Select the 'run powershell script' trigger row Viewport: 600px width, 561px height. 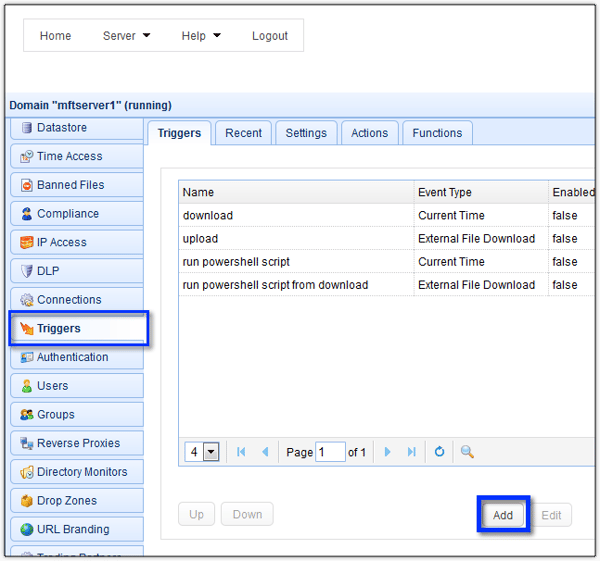237,262
